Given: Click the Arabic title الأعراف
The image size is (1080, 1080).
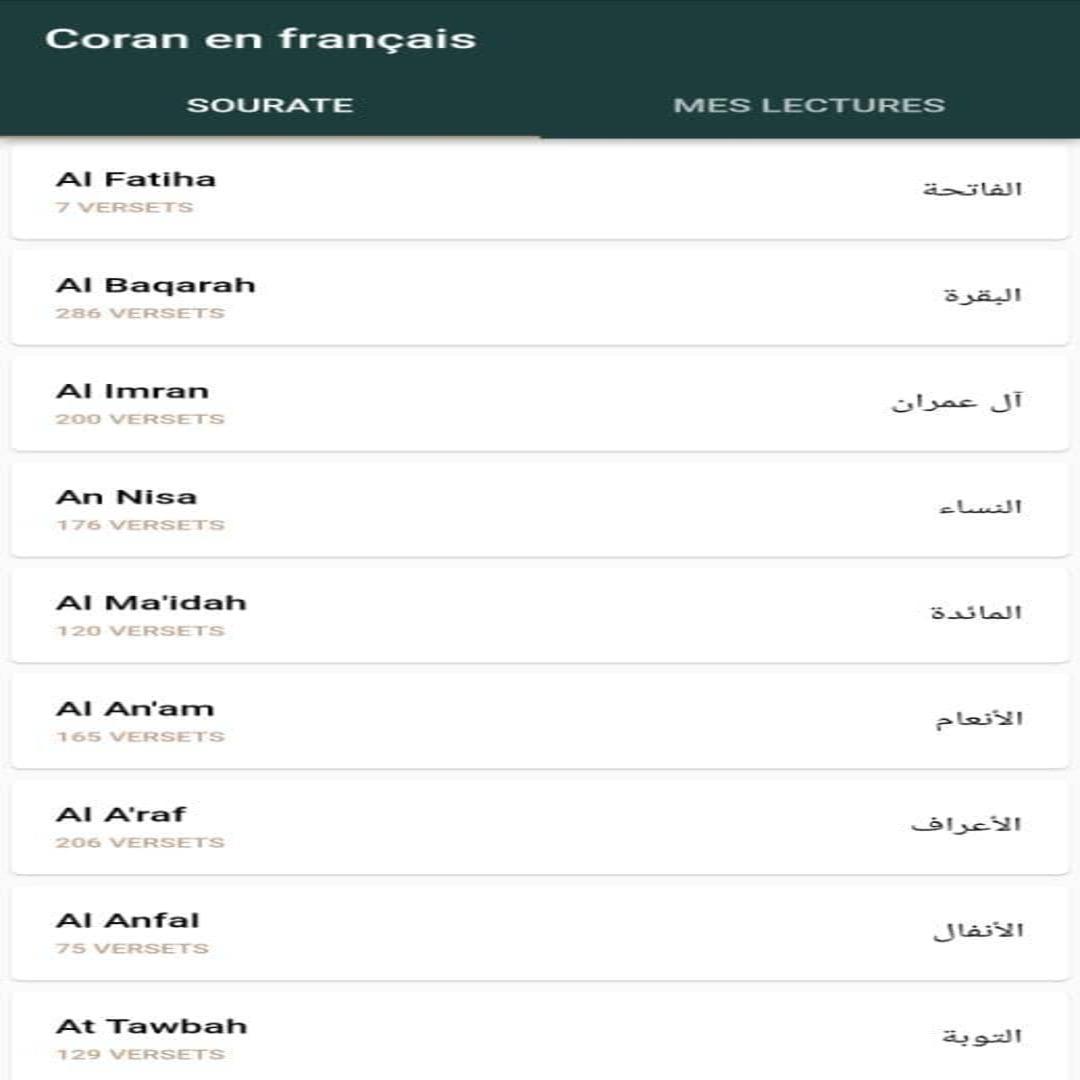Looking at the screenshot, I should click(x=966, y=824).
